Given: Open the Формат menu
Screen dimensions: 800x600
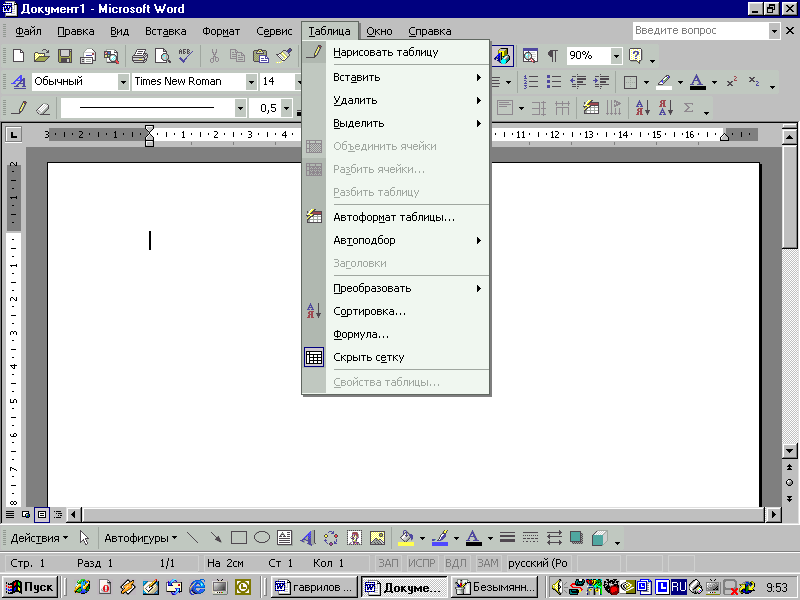Looking at the screenshot, I should pyautogui.click(x=221, y=31).
